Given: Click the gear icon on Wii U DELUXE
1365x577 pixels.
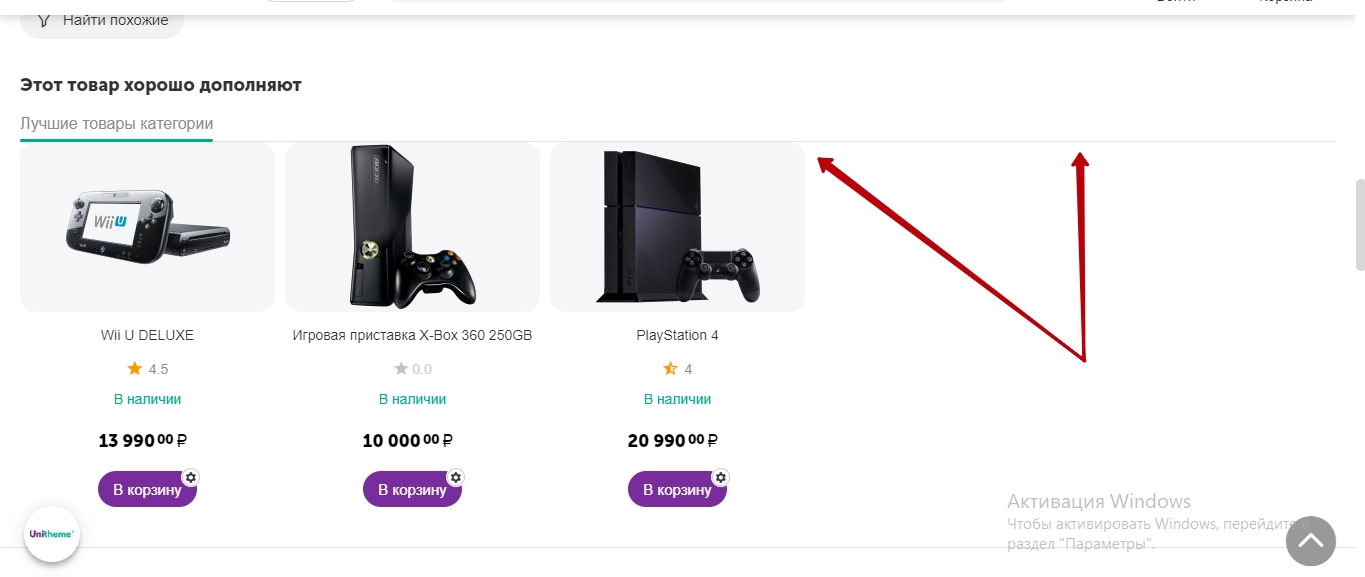Looking at the screenshot, I should point(191,477).
